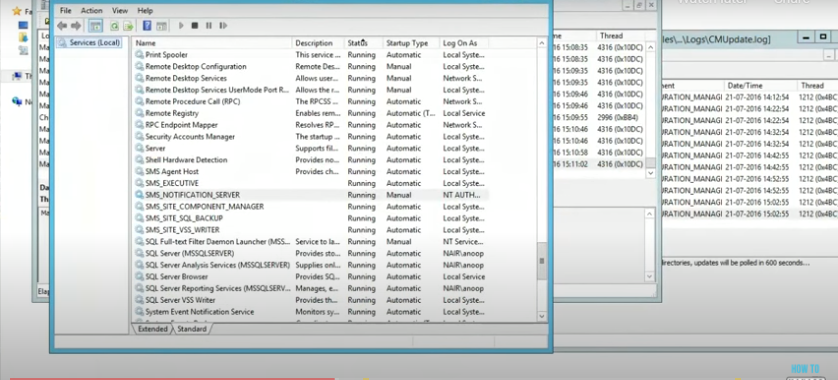Click NT AUTH... log on account cell
Image resolution: width=838 pixels, height=380 pixels.
click(x=462, y=195)
